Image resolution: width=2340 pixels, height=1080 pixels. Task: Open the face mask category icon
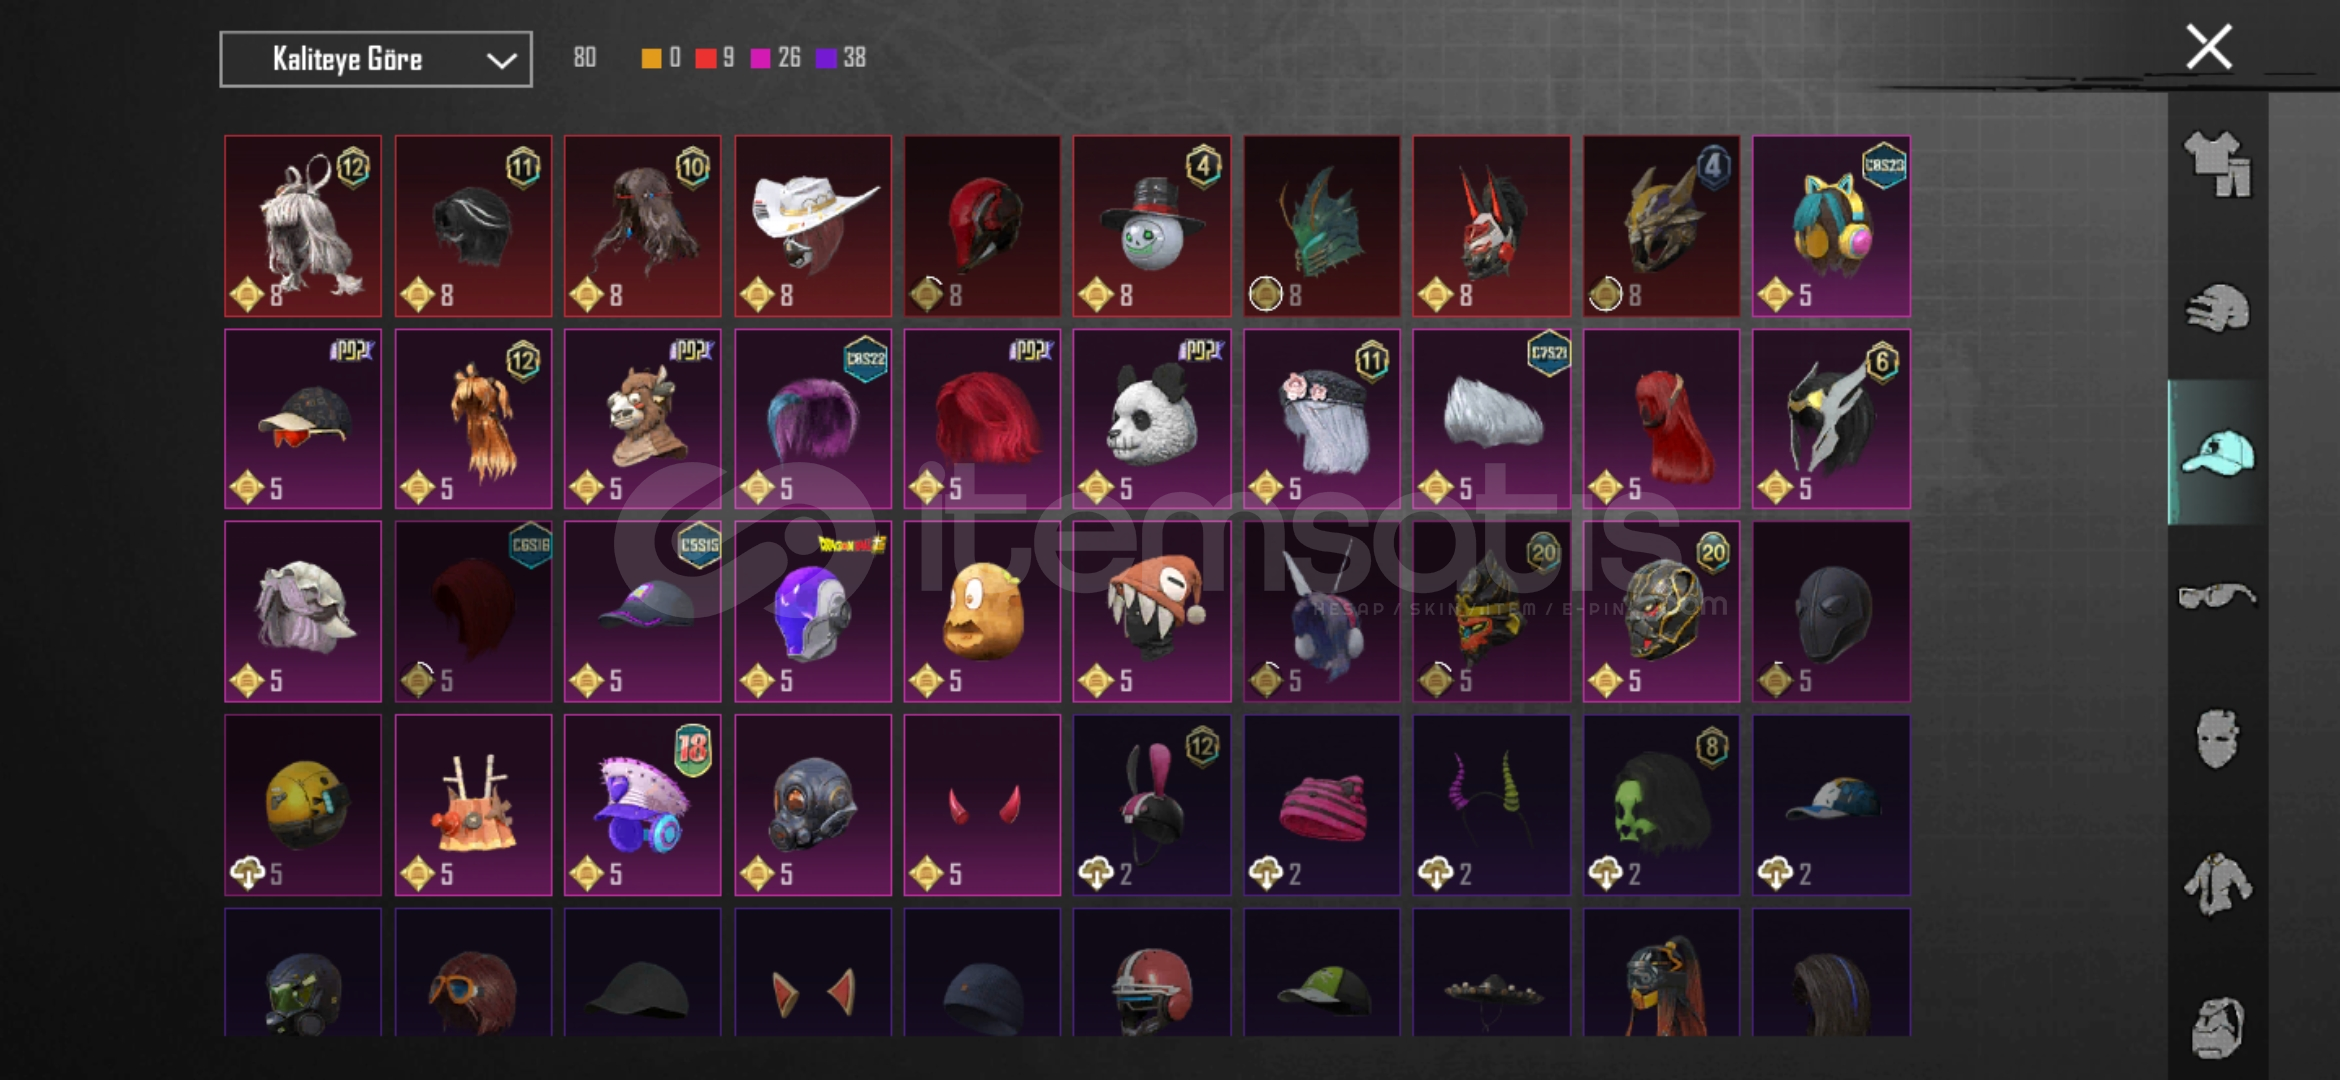2217,740
